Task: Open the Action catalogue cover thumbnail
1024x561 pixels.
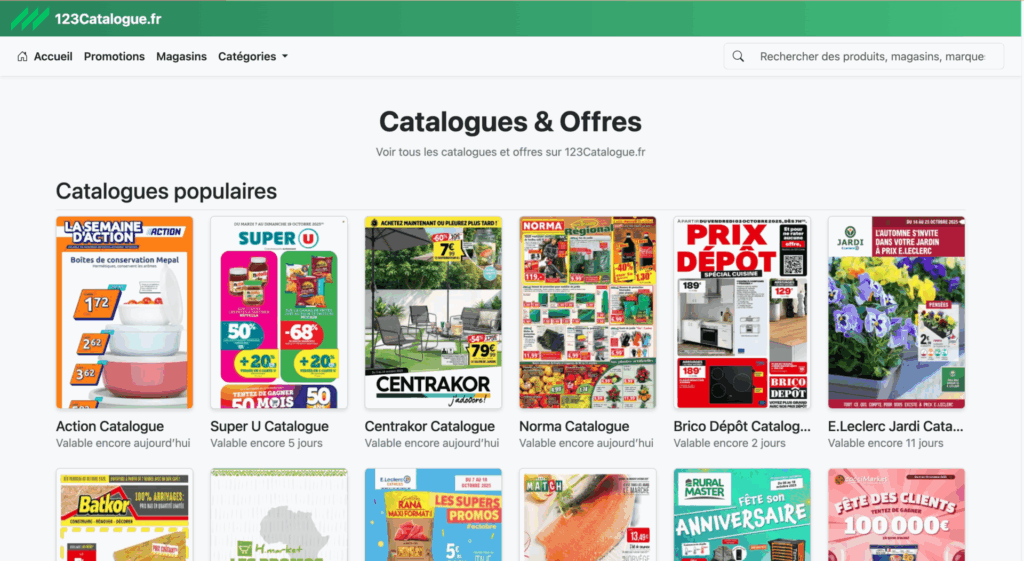Action: coord(125,313)
